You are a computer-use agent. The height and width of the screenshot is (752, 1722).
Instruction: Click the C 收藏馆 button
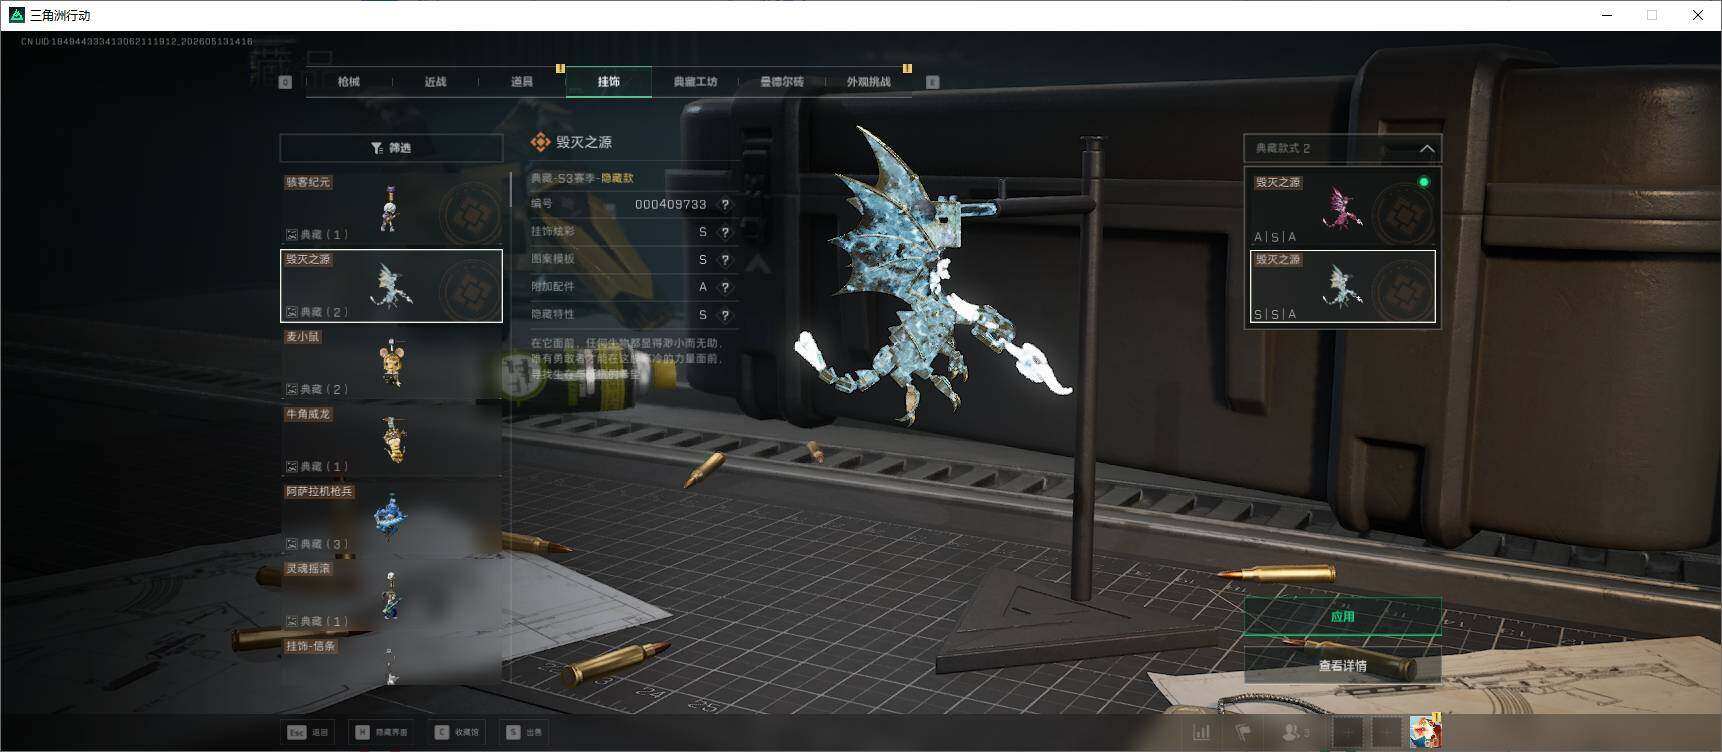pyautogui.click(x=459, y=732)
